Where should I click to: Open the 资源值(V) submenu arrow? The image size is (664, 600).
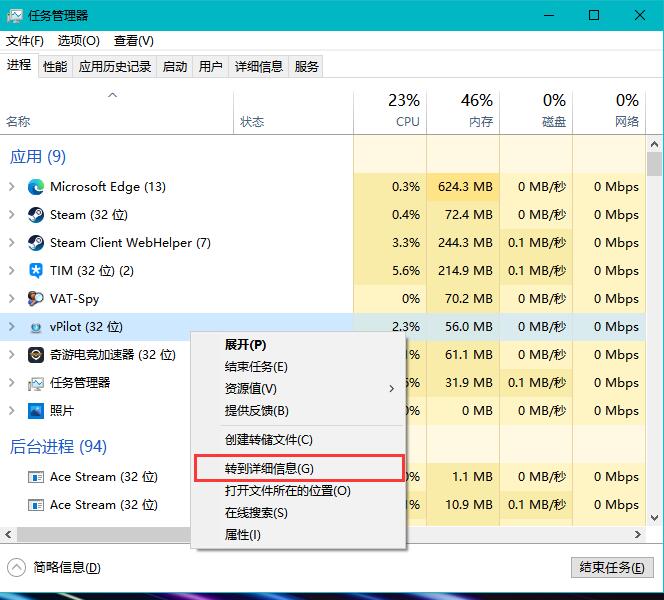pos(392,389)
